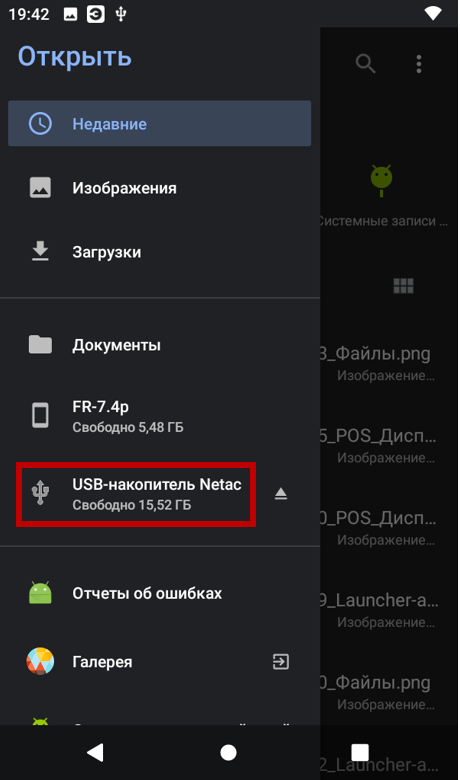The width and height of the screenshot is (460, 780).
Task: Switch to grid view icon
Action: click(x=403, y=286)
